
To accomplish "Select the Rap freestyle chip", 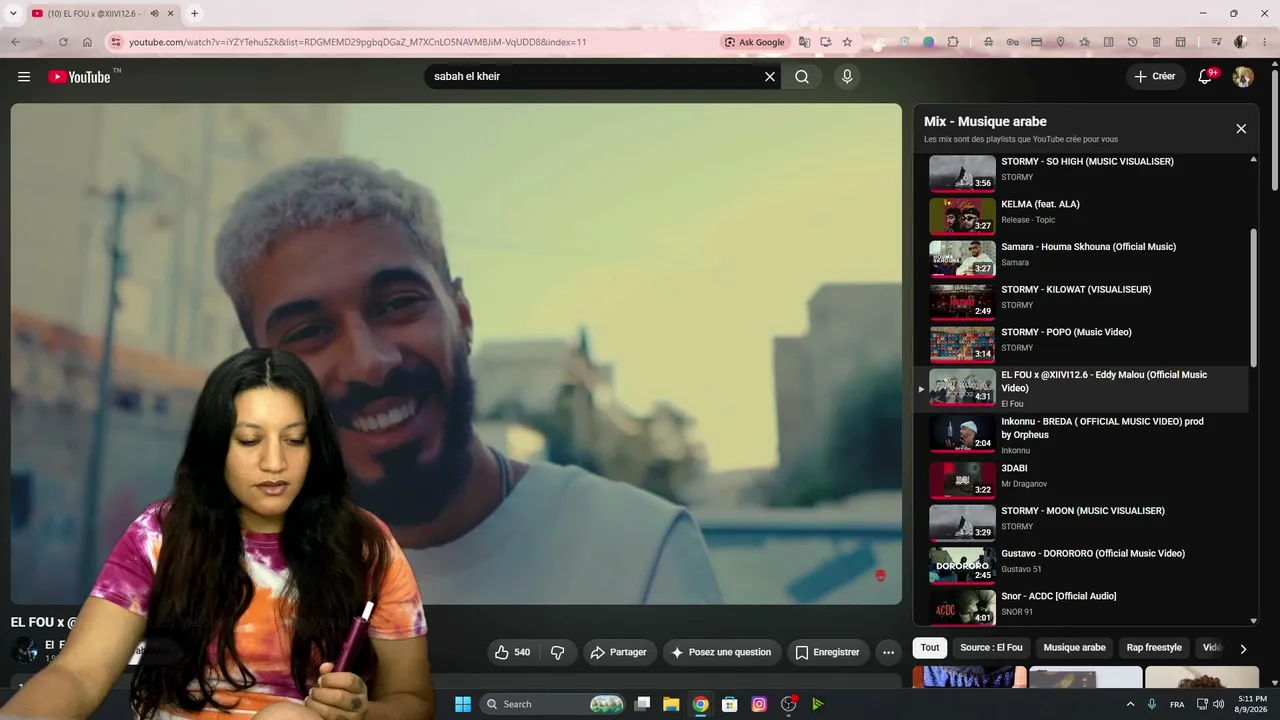I will (x=1154, y=648).
